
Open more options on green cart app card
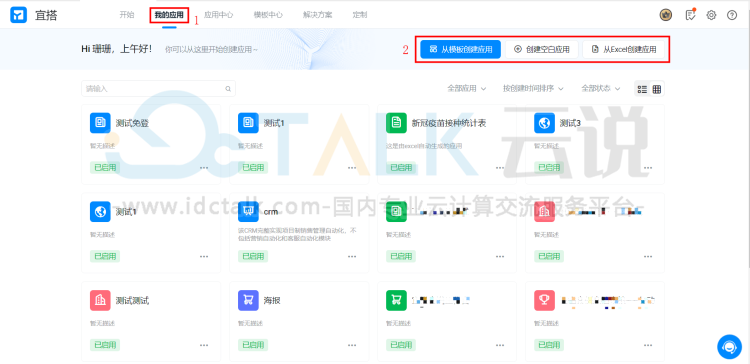pos(500,345)
